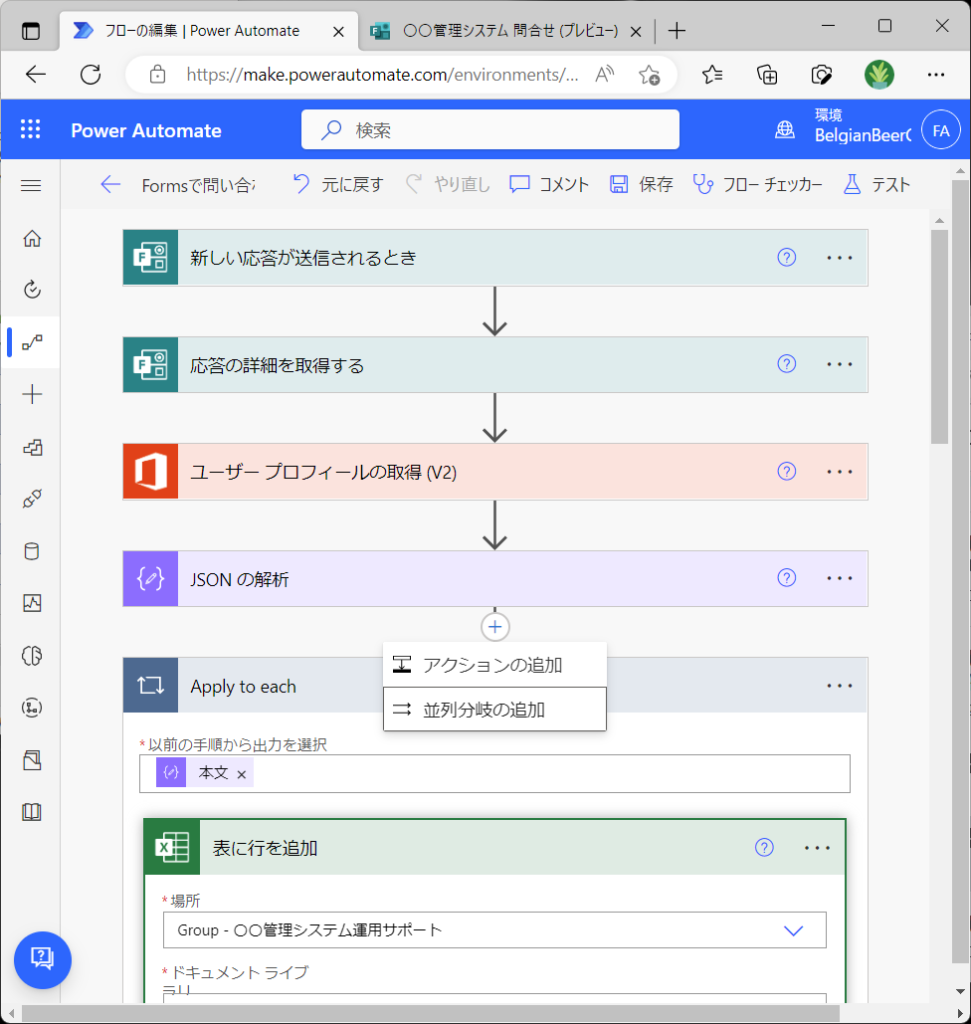Click the environment globe icon
971x1024 pixels.
[785, 130]
